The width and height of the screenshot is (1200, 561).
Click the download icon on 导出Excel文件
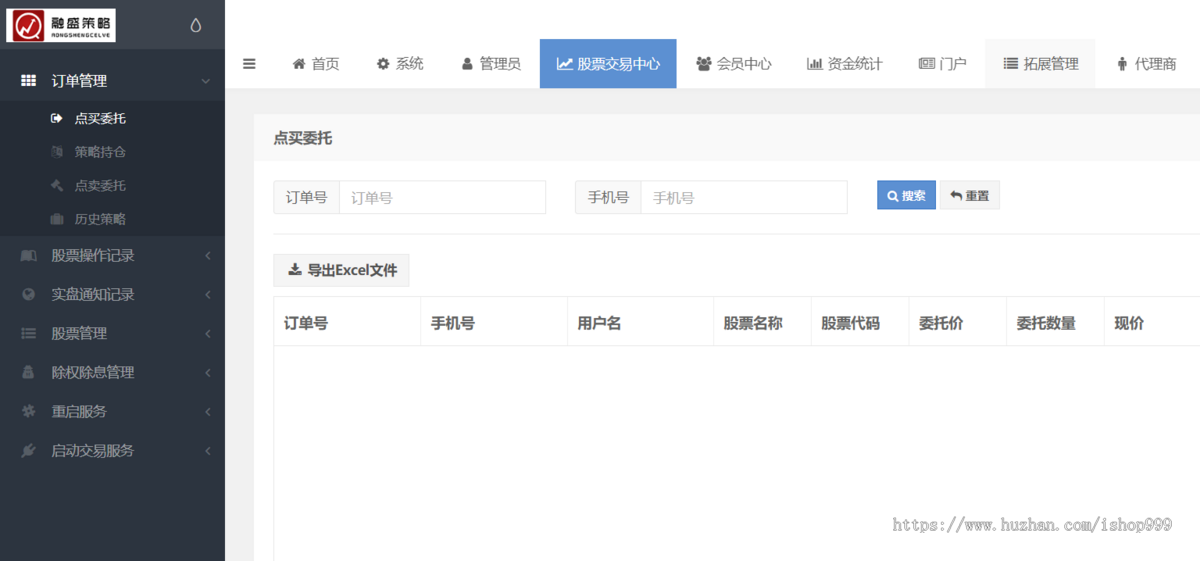pyautogui.click(x=295, y=270)
